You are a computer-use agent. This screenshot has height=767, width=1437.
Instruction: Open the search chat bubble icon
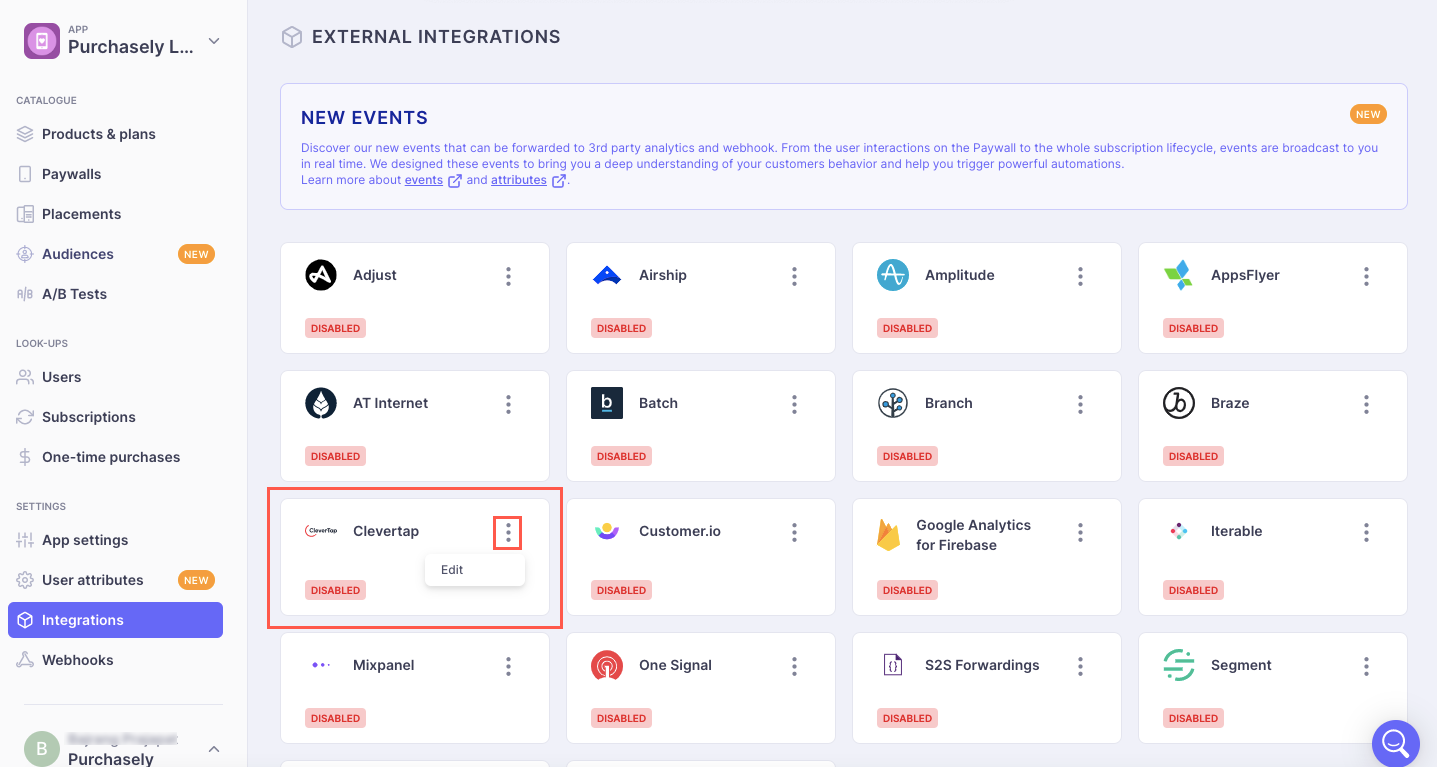pyautogui.click(x=1395, y=743)
